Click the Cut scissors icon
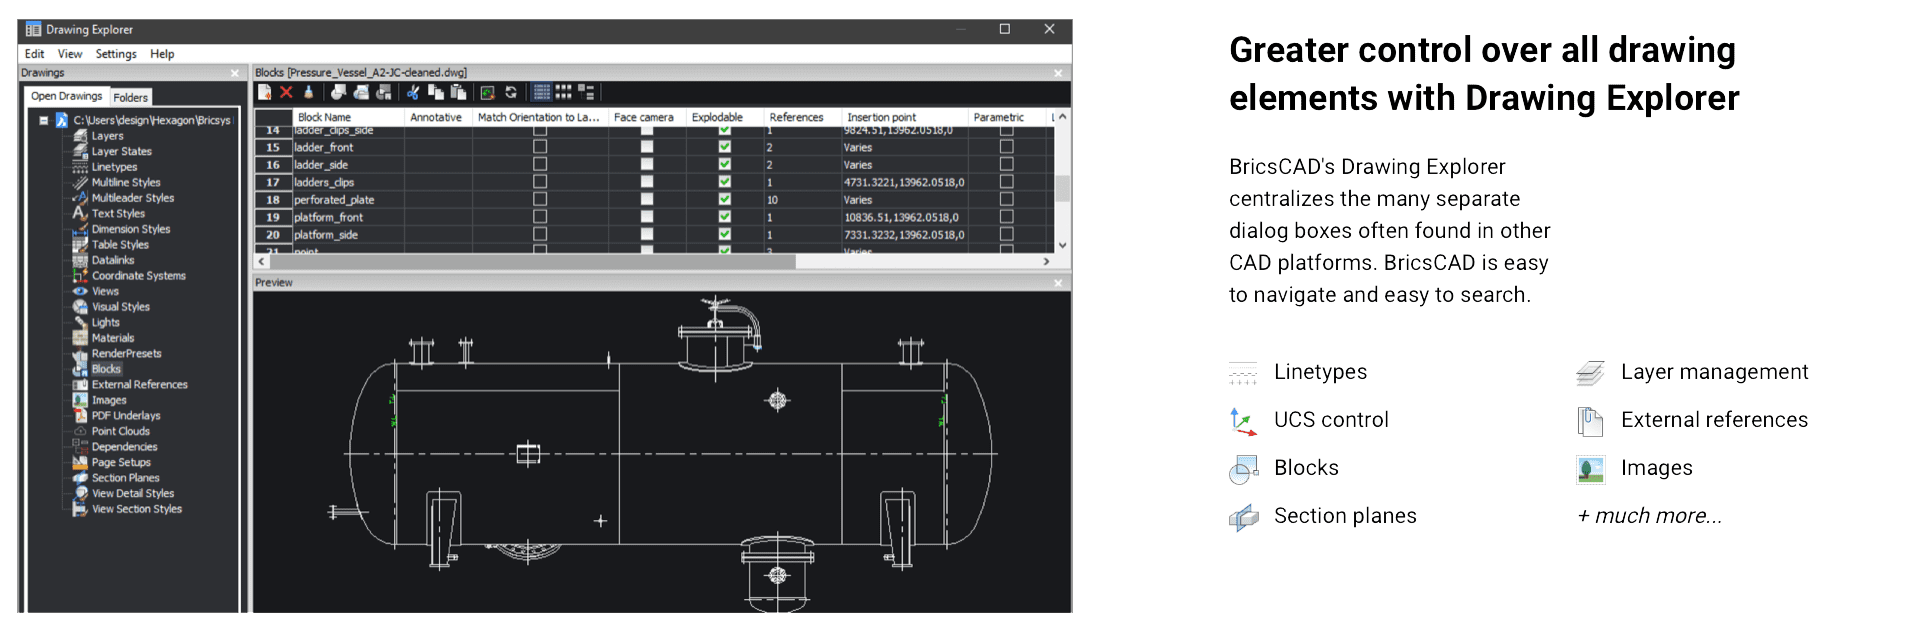 coord(412,93)
